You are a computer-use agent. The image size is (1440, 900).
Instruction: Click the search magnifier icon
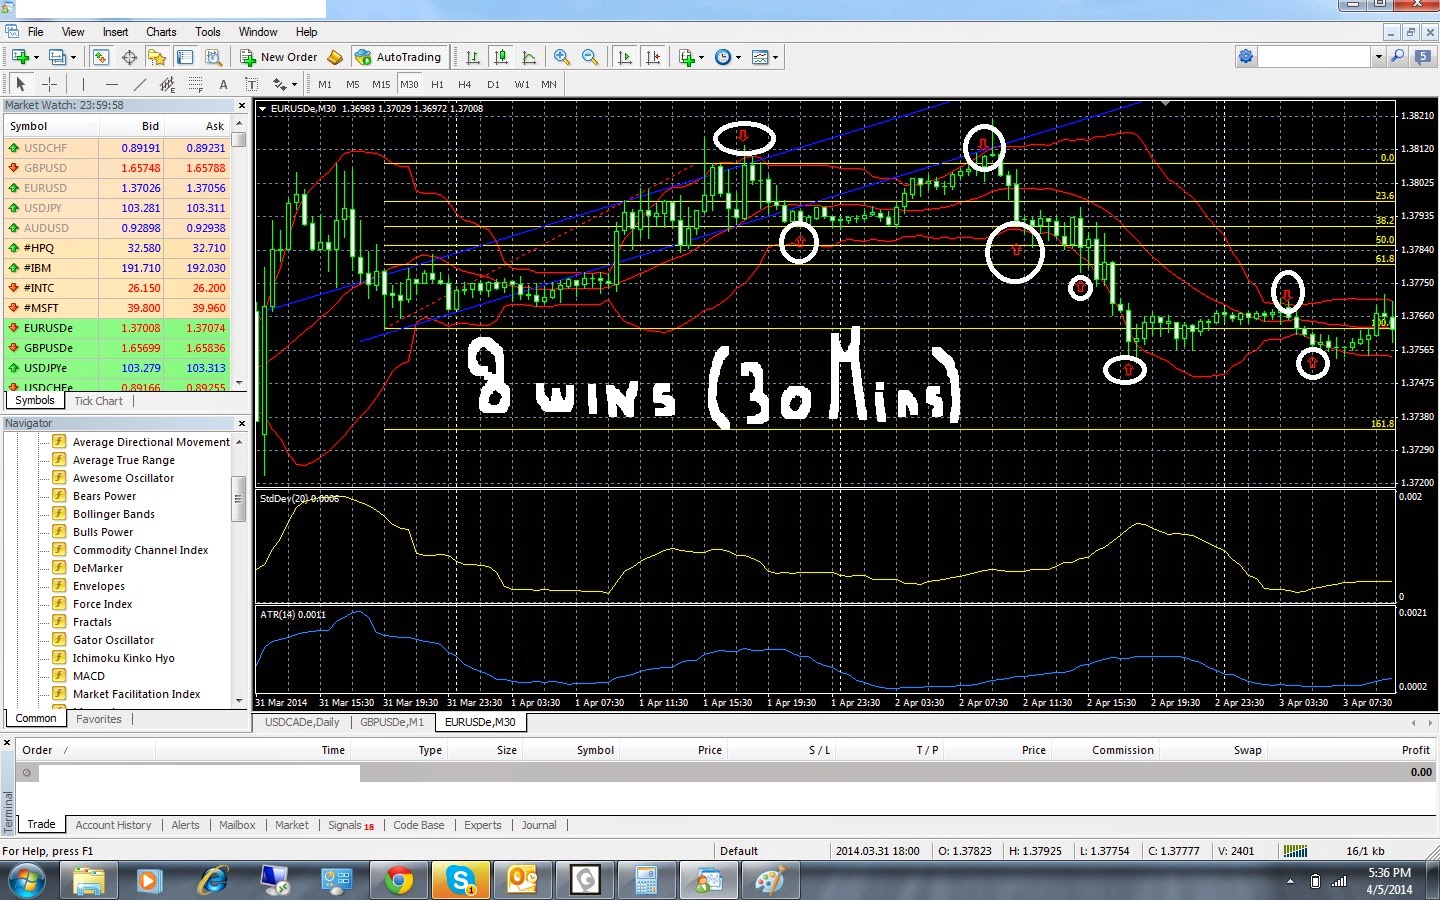point(1398,56)
